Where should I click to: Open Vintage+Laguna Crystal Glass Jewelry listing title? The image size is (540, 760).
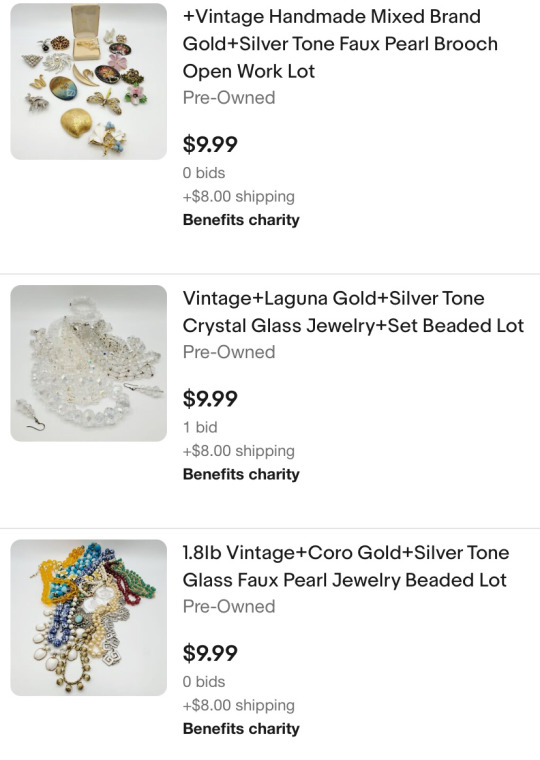click(x=353, y=312)
